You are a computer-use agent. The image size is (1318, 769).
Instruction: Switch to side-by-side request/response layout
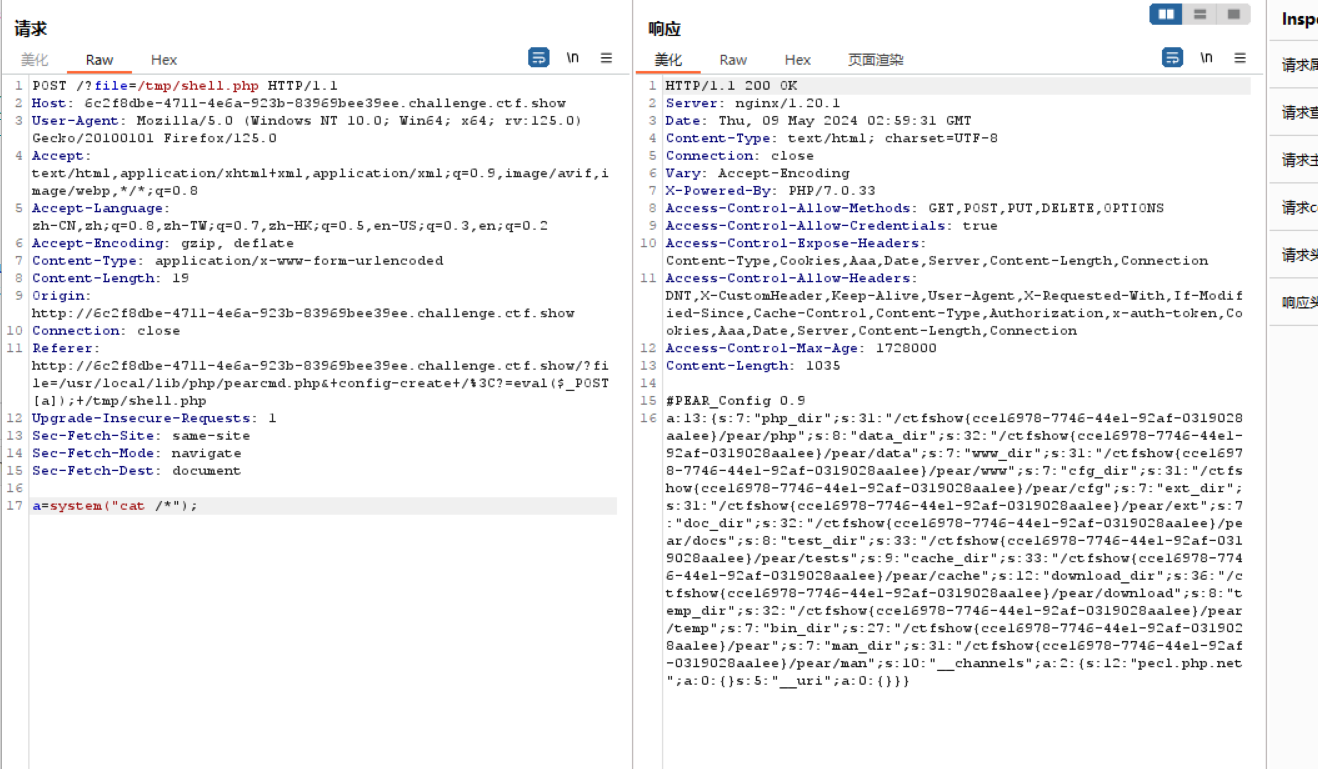click(1166, 14)
